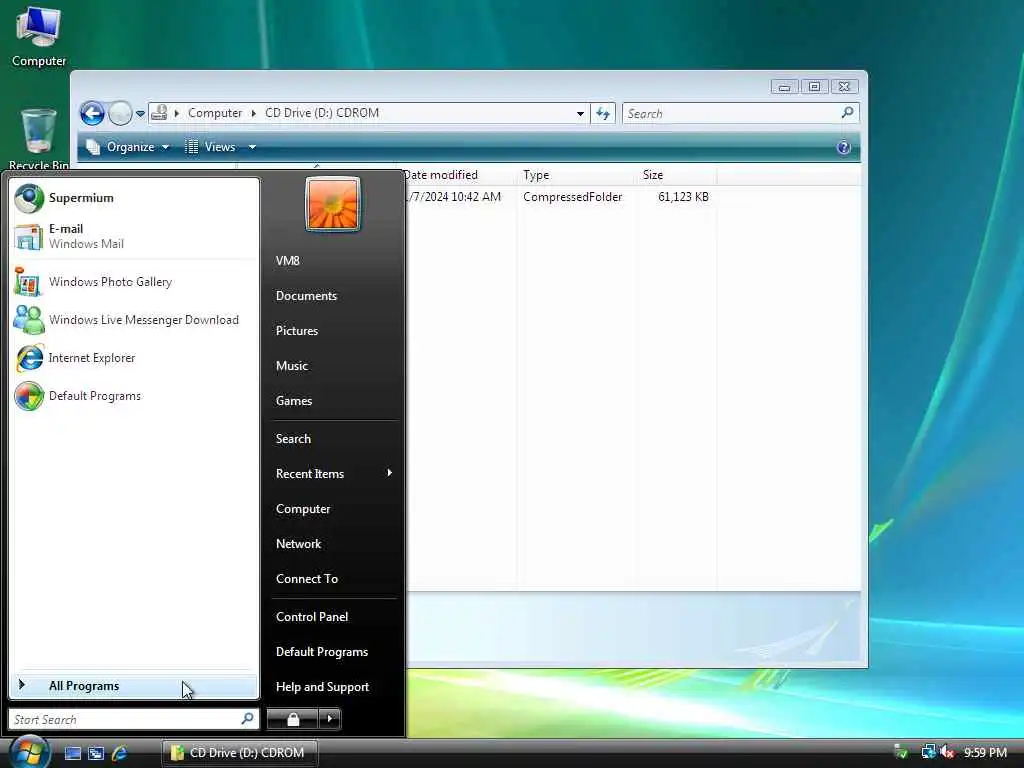Open Windows Live Messenger Download
The height and width of the screenshot is (768, 1024).
tap(135, 320)
